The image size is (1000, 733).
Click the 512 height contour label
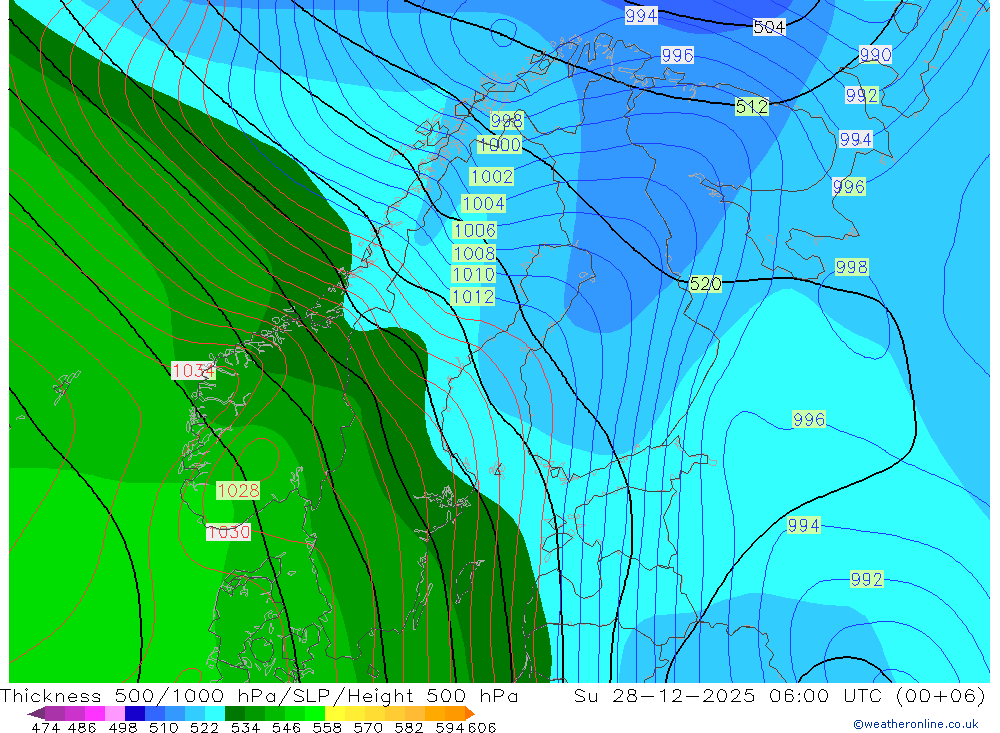tap(752, 107)
